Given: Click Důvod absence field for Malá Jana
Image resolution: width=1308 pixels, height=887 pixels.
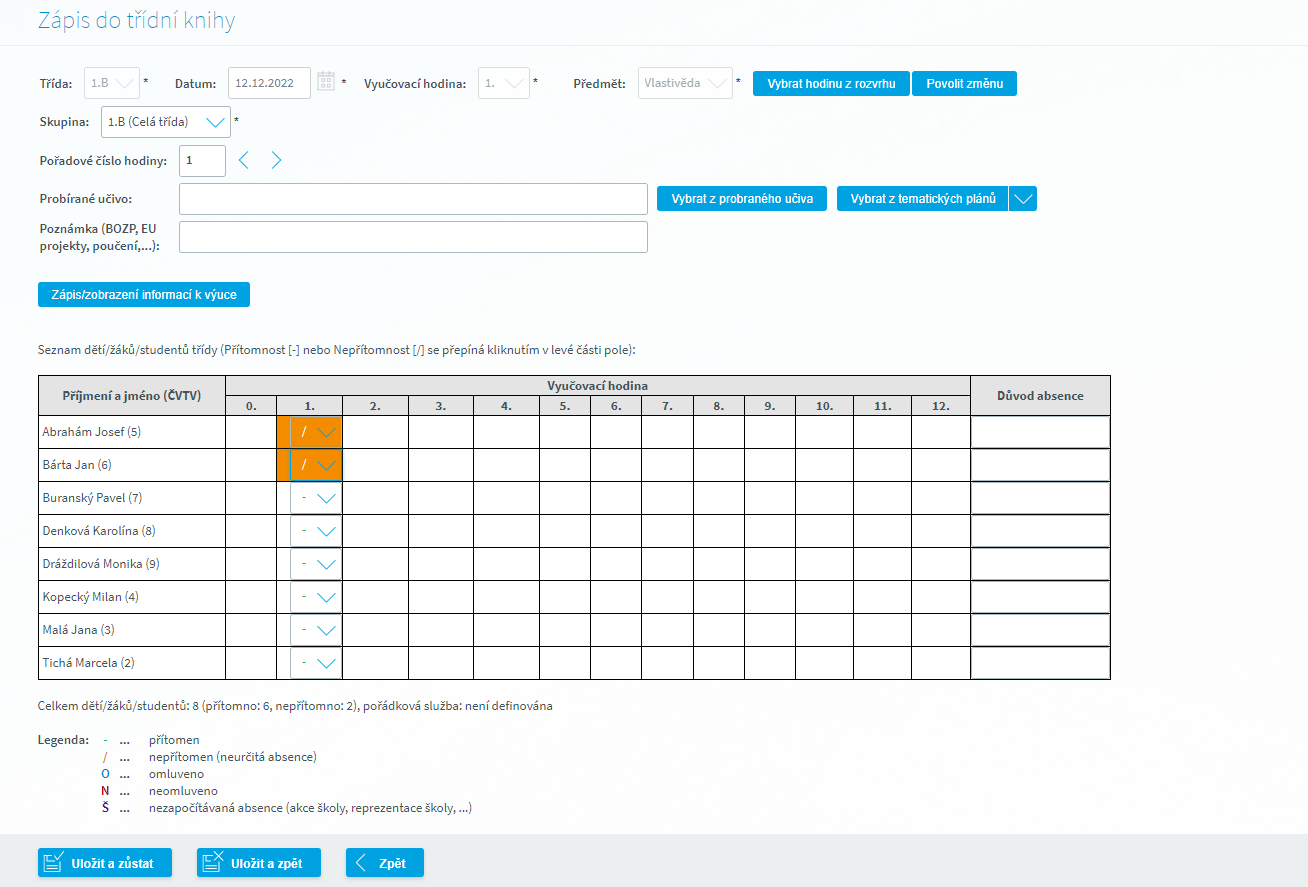Looking at the screenshot, I should point(1040,630).
